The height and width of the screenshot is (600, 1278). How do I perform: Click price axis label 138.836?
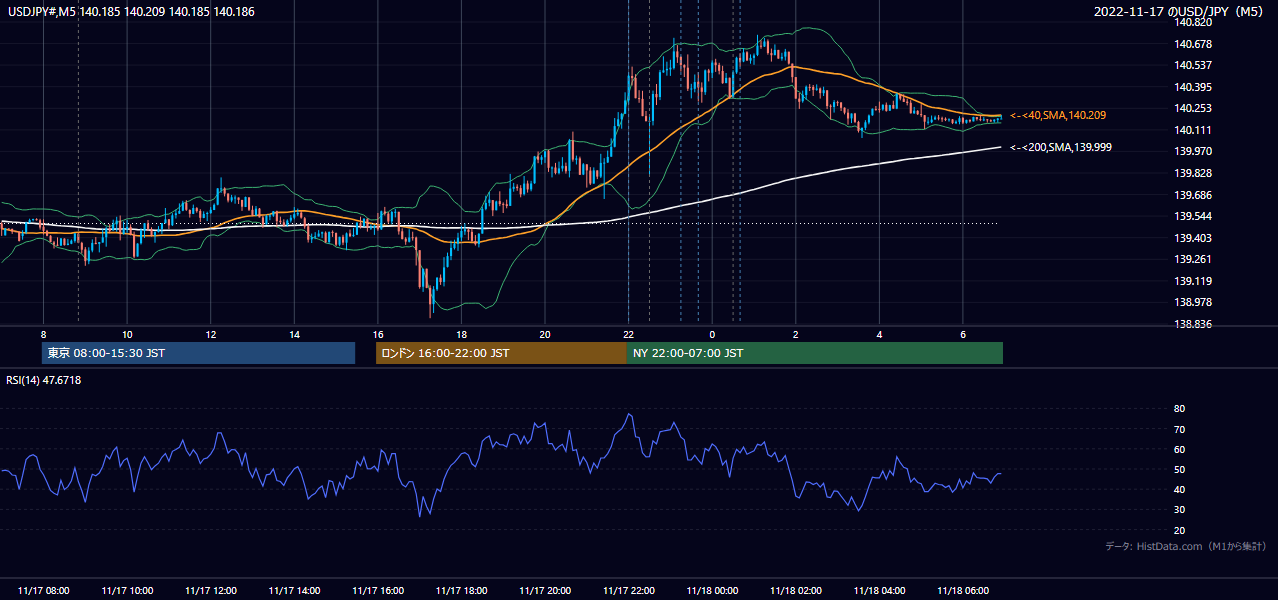point(1194,324)
